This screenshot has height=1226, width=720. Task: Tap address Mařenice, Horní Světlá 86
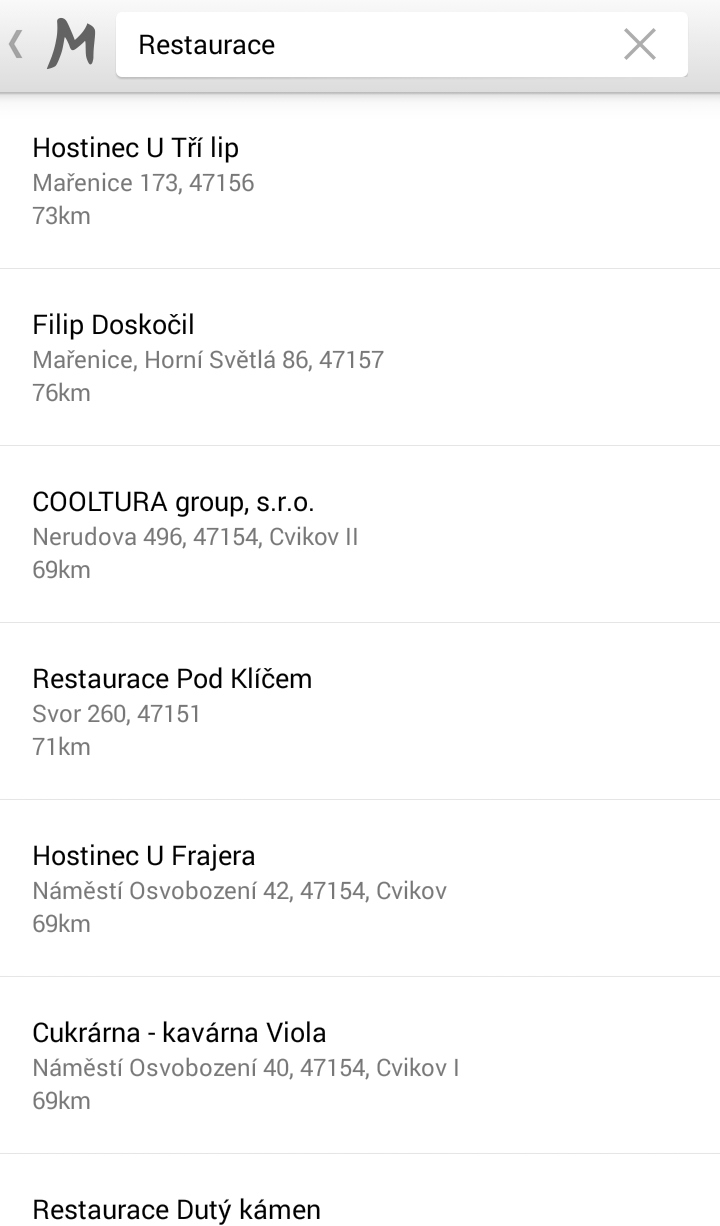pyautogui.click(x=208, y=360)
